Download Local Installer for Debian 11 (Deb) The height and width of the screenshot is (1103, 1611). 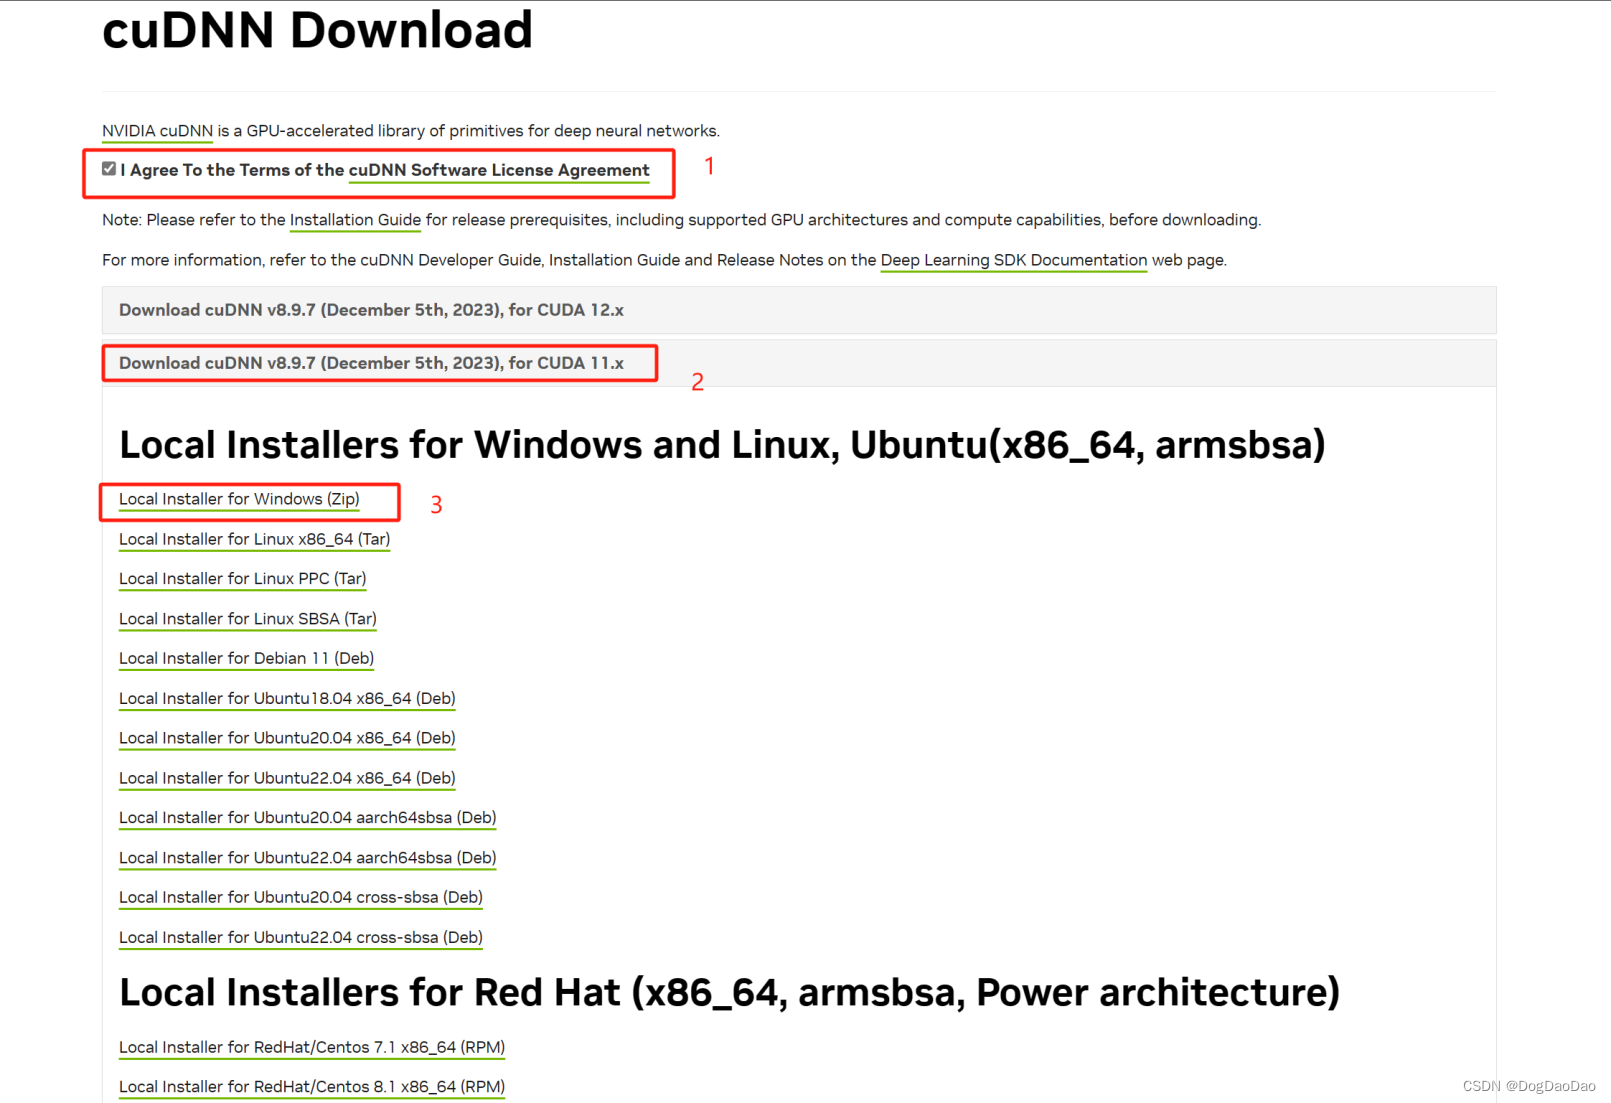point(246,658)
